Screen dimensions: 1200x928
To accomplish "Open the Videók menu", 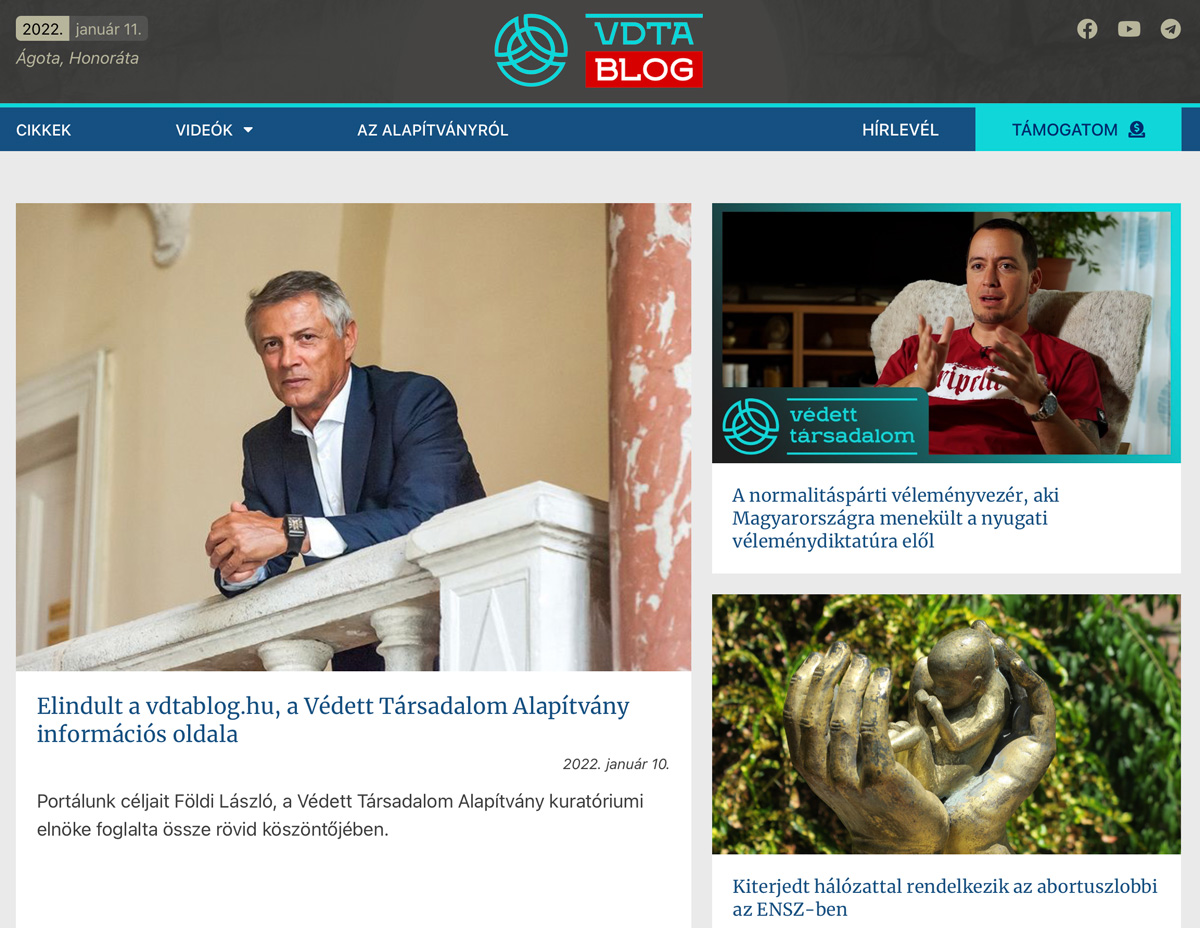I will click(x=214, y=130).
